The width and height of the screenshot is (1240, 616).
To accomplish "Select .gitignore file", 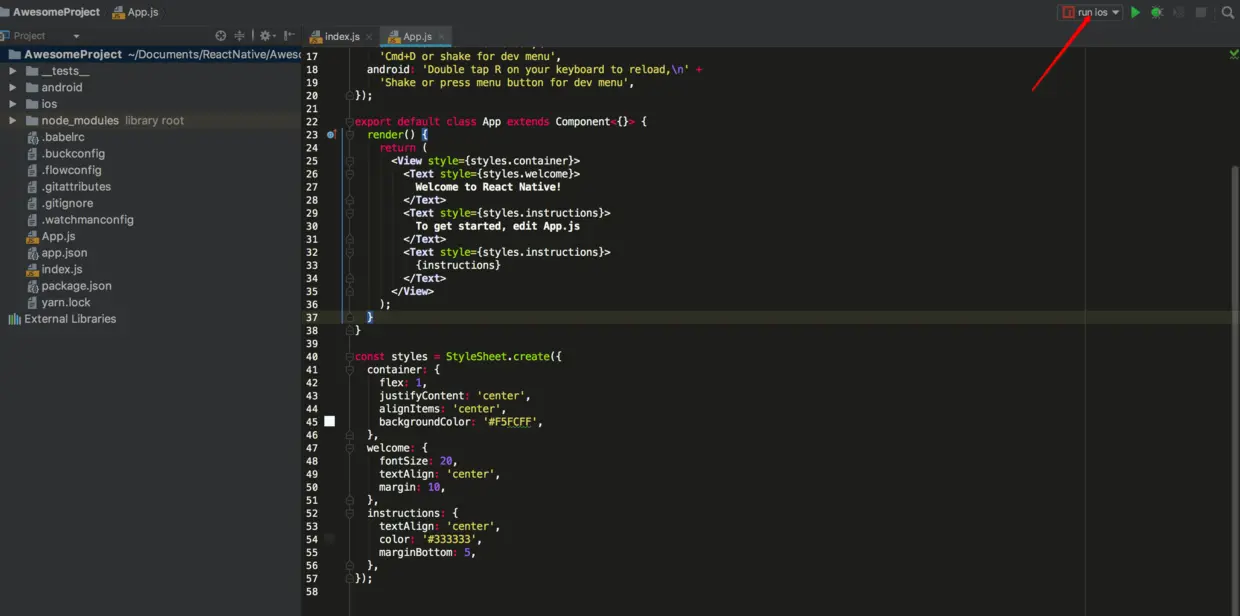I will 67,203.
